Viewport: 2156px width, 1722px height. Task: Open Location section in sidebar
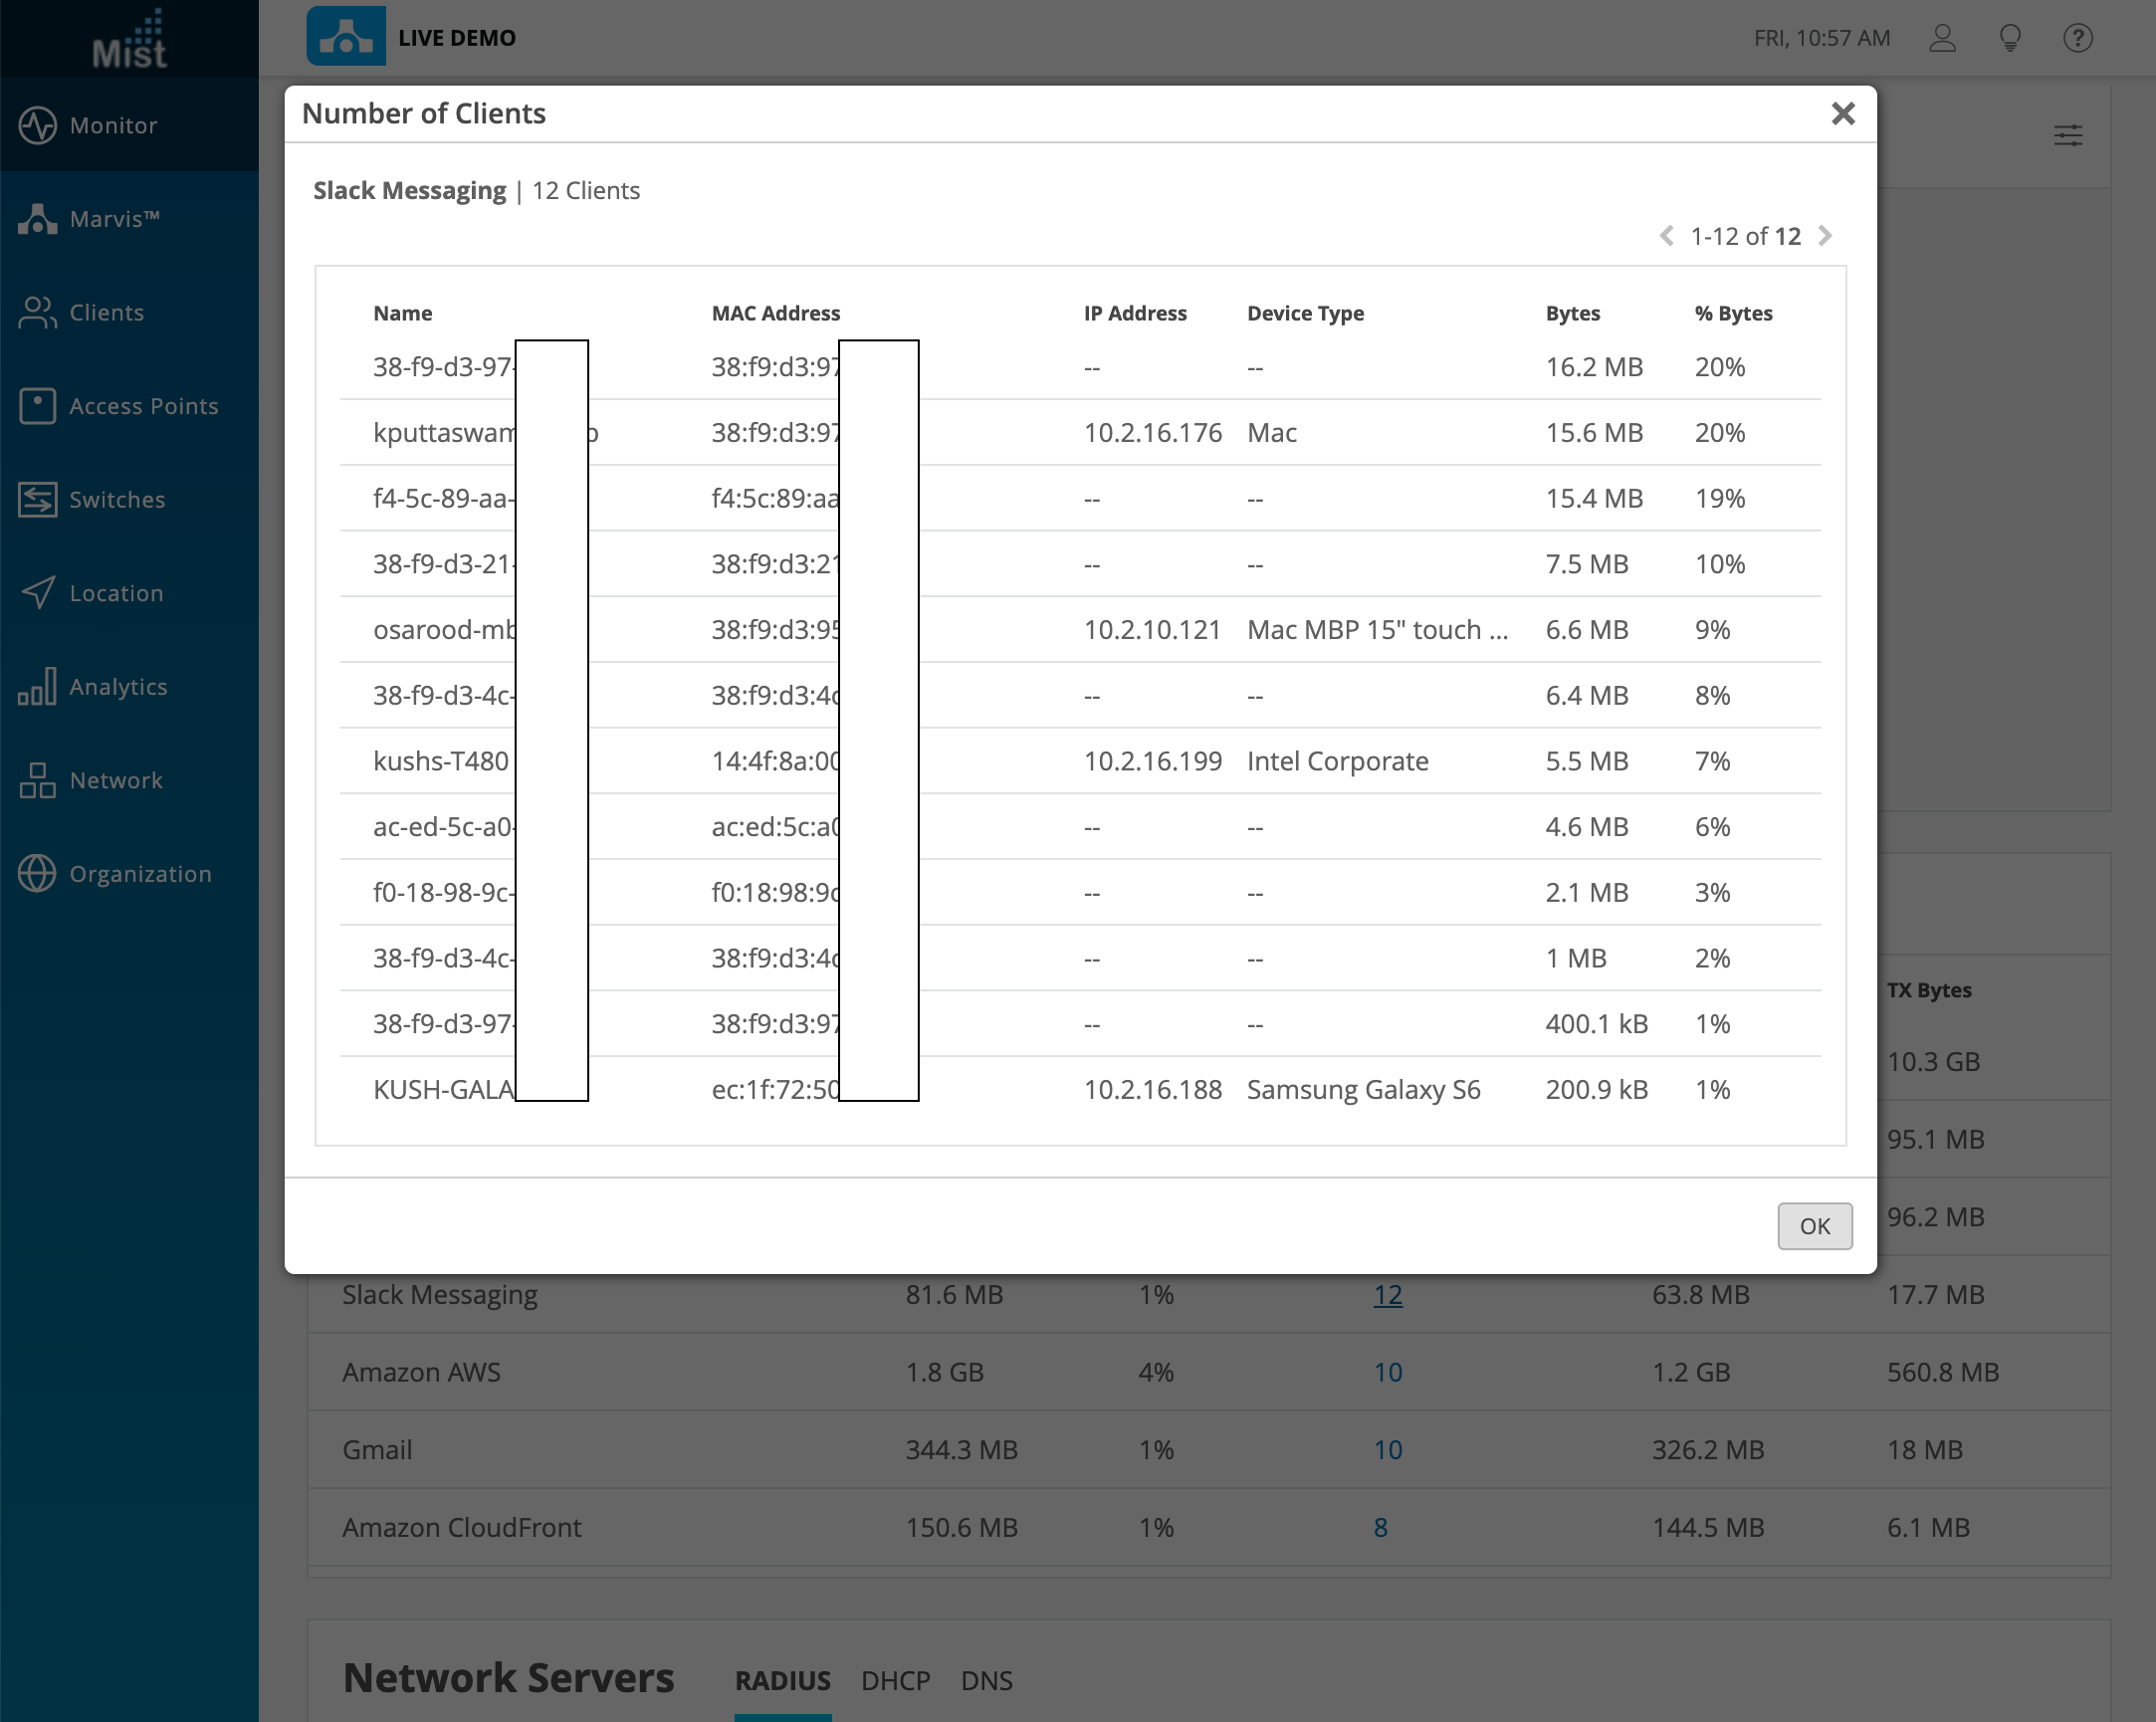coord(115,593)
